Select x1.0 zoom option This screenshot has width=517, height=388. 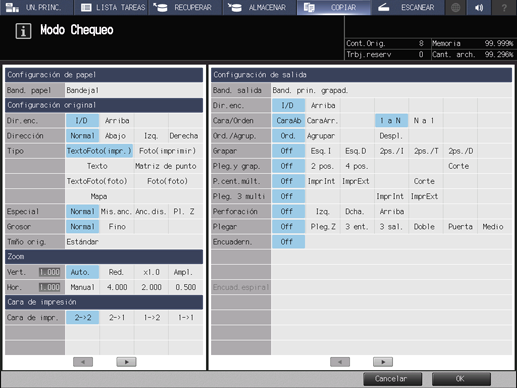coord(151,272)
